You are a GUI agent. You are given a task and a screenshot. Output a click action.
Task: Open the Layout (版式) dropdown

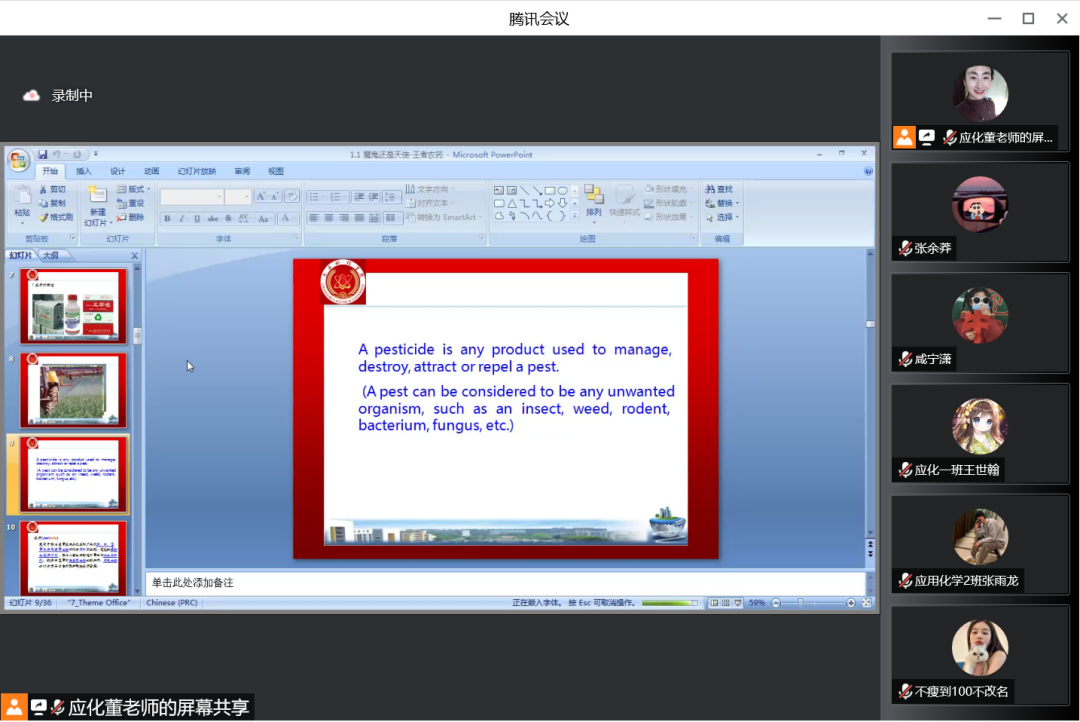(134, 189)
